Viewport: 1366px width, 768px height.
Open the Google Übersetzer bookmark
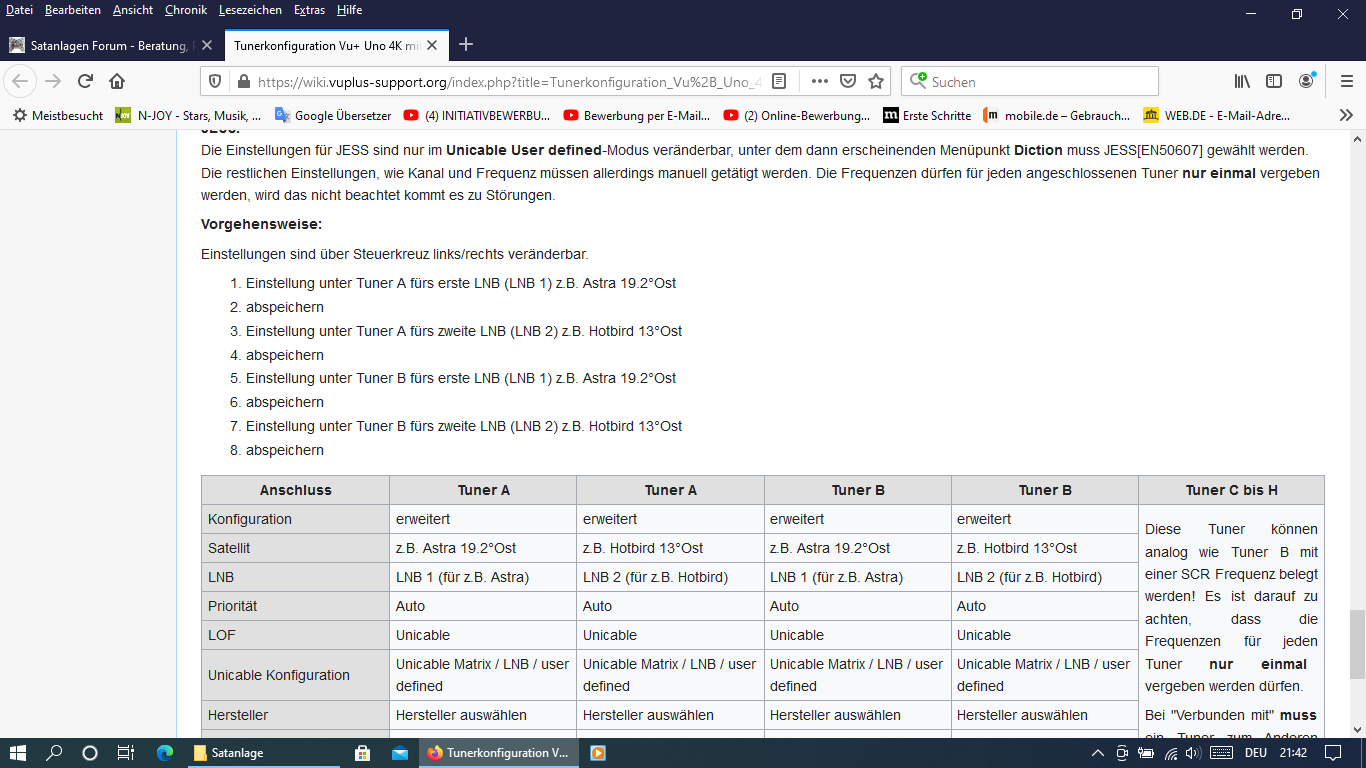333,115
